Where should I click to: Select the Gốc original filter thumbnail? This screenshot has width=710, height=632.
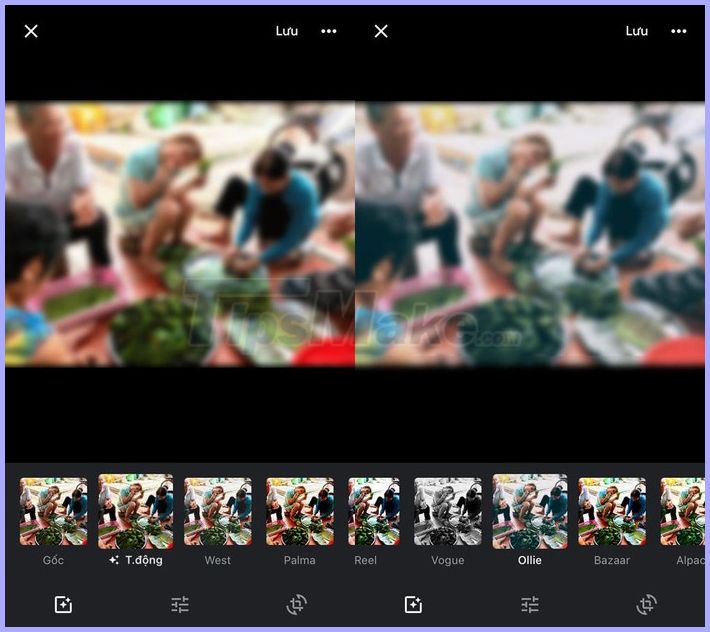[x=53, y=512]
